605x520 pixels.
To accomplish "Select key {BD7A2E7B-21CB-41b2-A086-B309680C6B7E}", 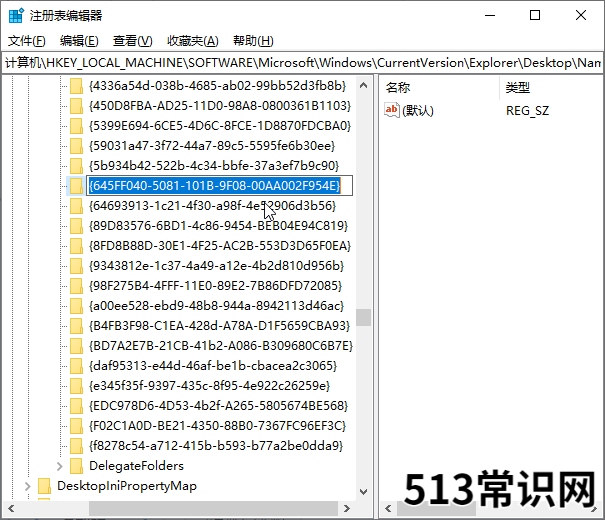I will pos(221,346).
